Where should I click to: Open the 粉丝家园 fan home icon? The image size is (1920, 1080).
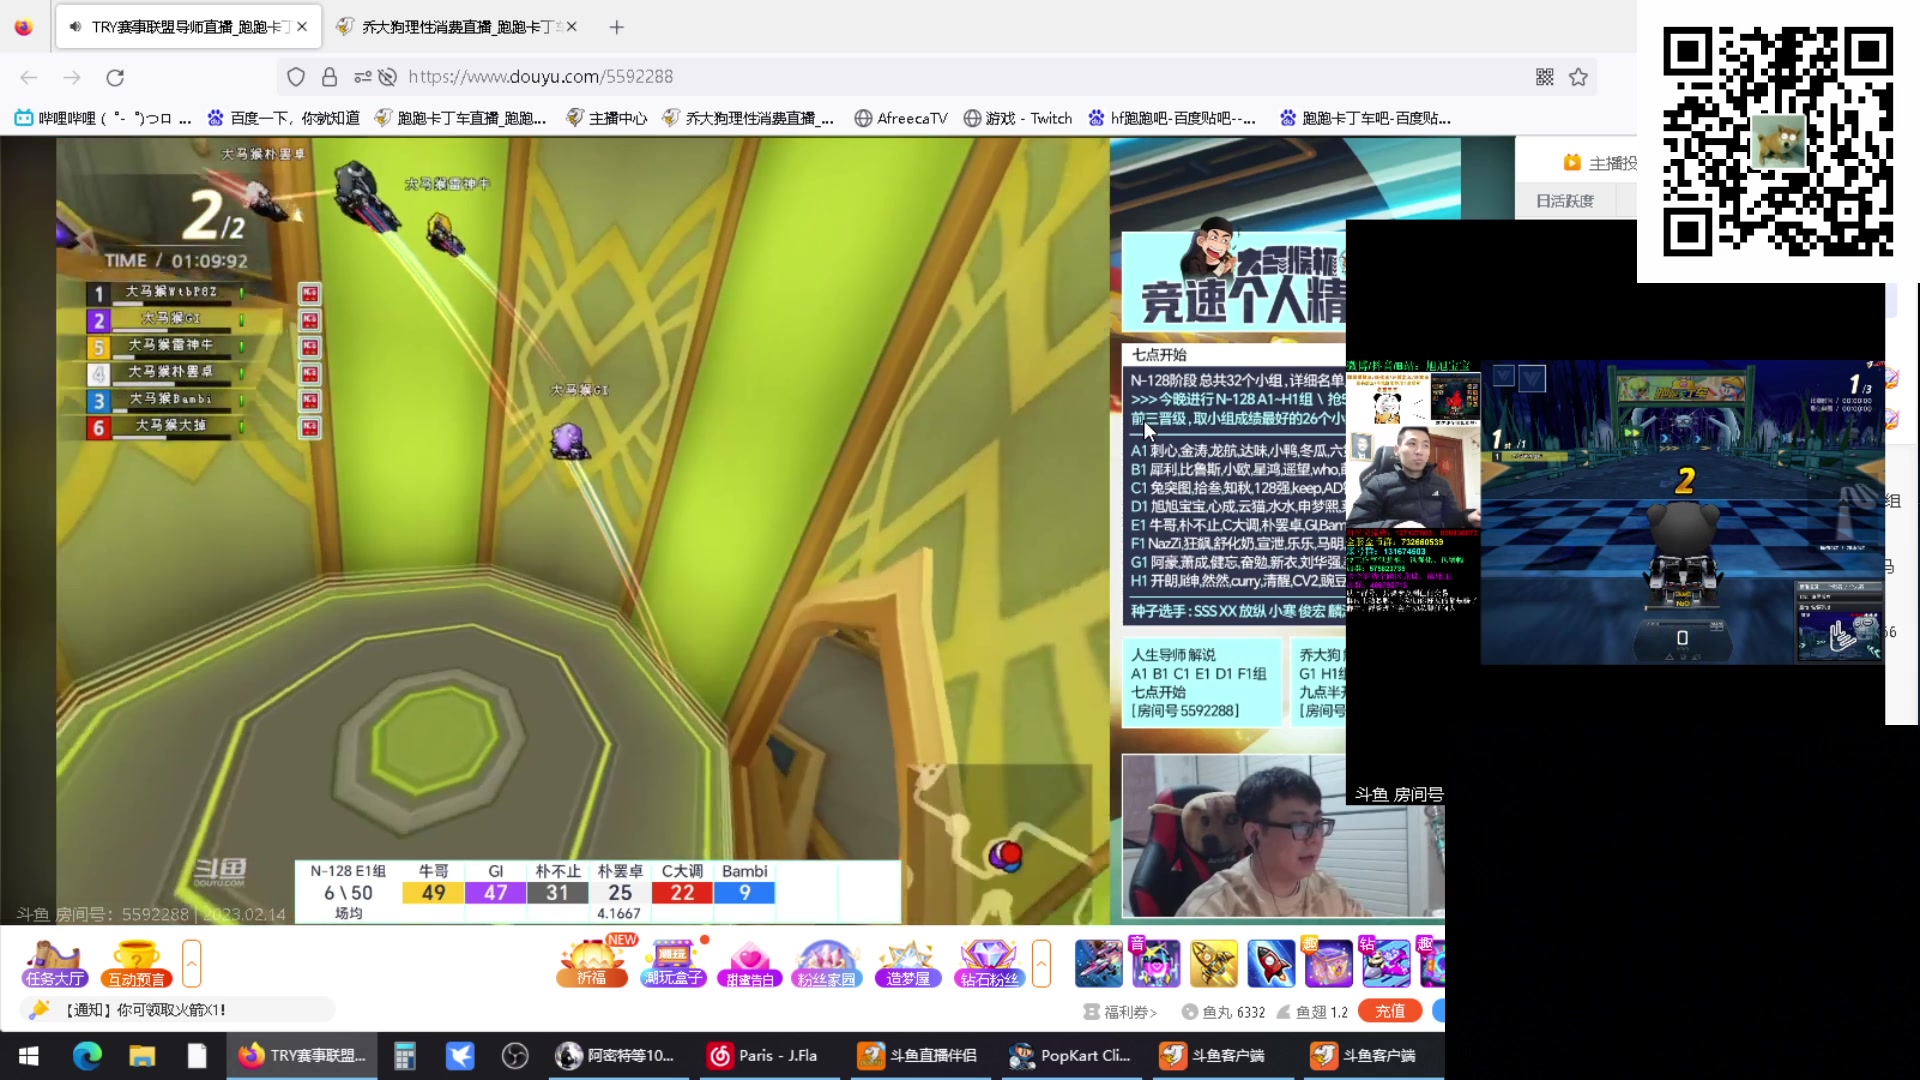(x=826, y=963)
